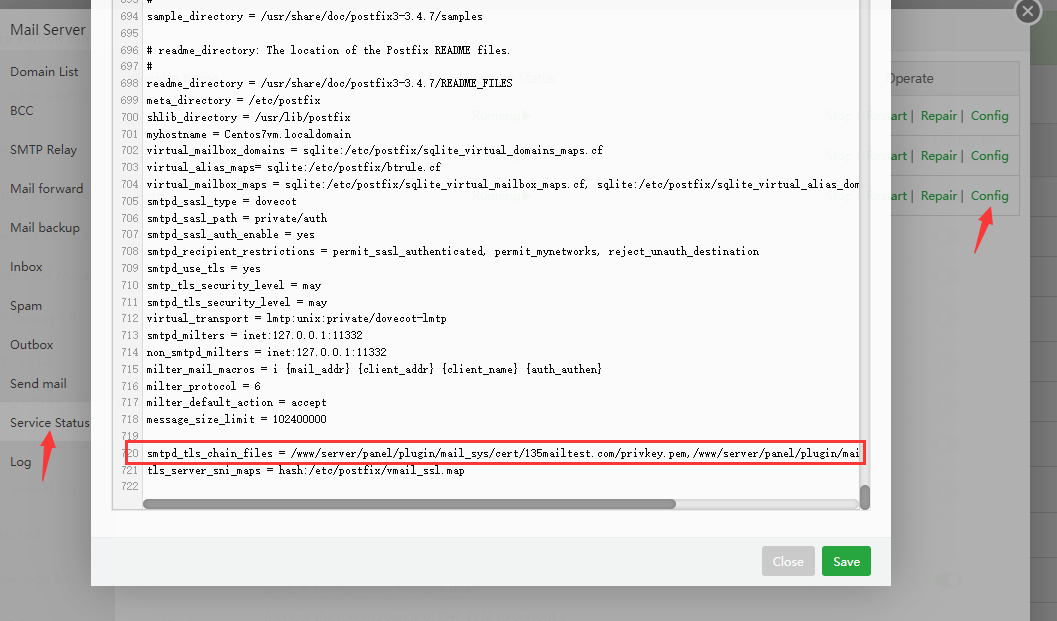Click the '# readme_directory' comment line
1057x621 pixels.
point(328,50)
